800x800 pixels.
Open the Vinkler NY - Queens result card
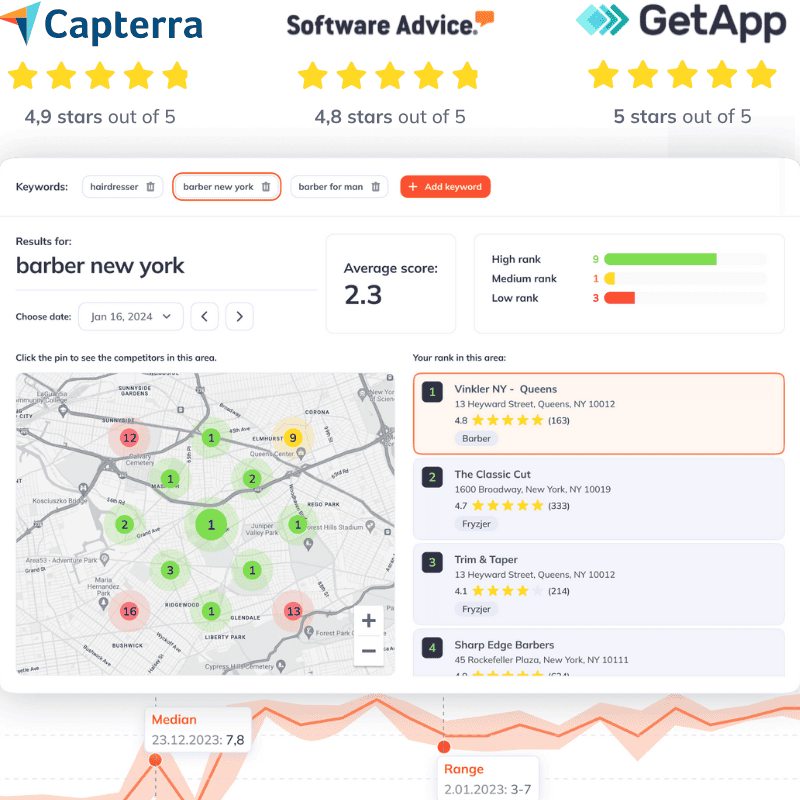598,414
